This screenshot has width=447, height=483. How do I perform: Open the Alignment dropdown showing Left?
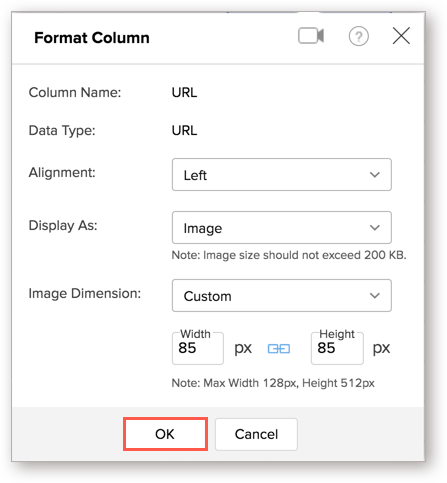(x=282, y=175)
